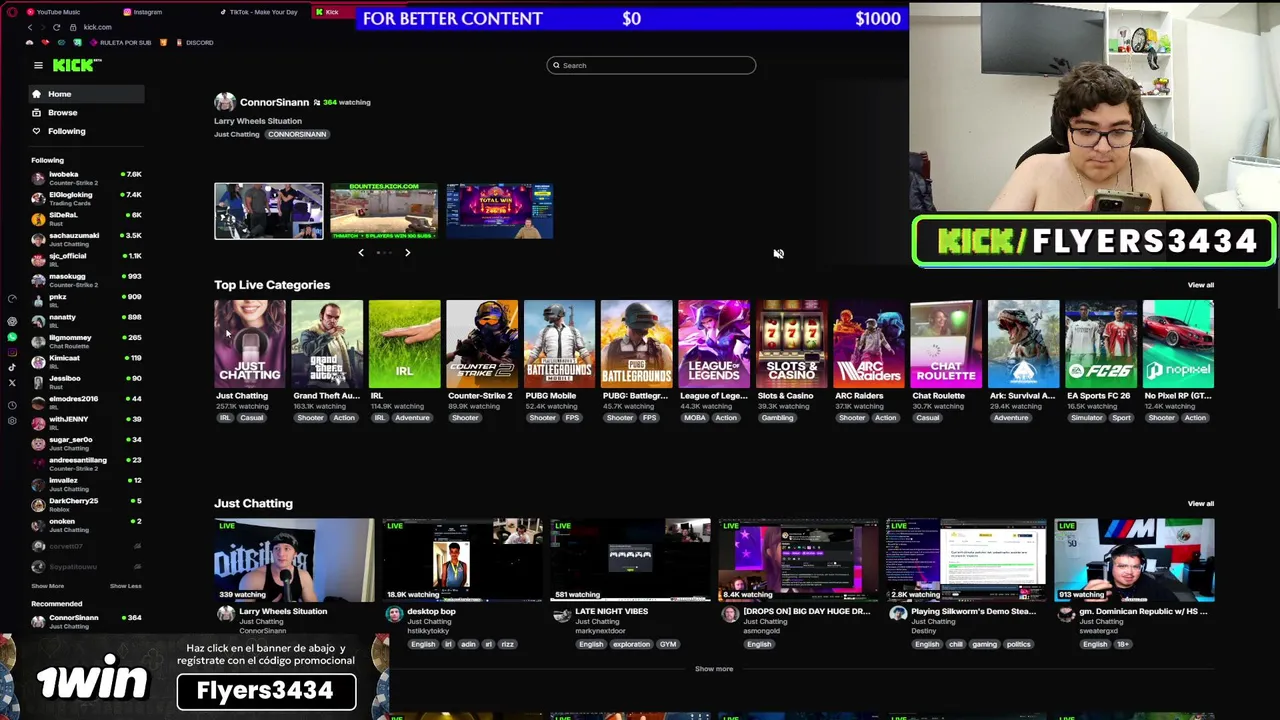The image size is (1280, 720).
Task: Click the CONNORSINANN tag chip
Action: pos(297,134)
